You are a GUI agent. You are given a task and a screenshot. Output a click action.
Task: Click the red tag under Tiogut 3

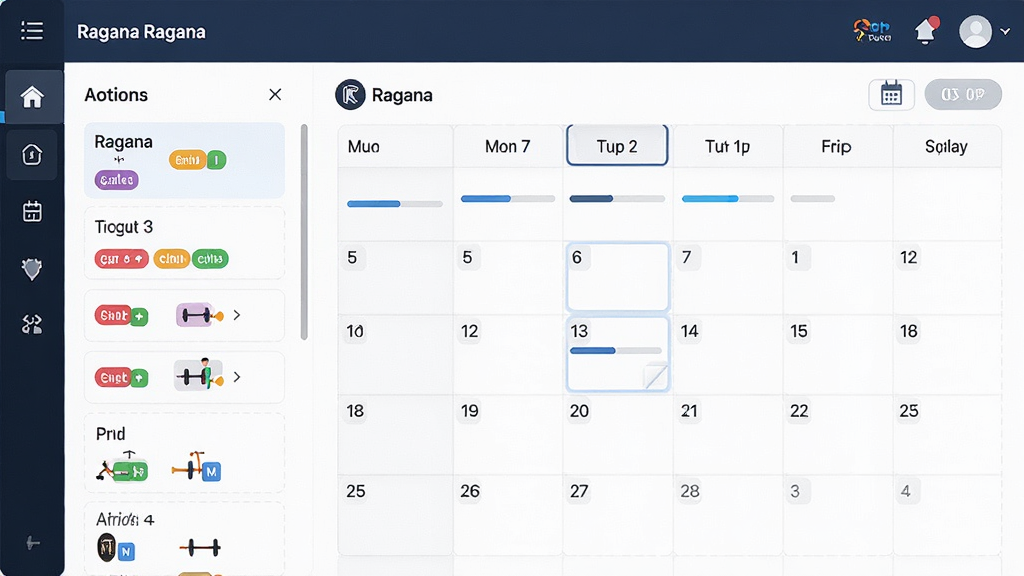pyautogui.click(x=121, y=259)
